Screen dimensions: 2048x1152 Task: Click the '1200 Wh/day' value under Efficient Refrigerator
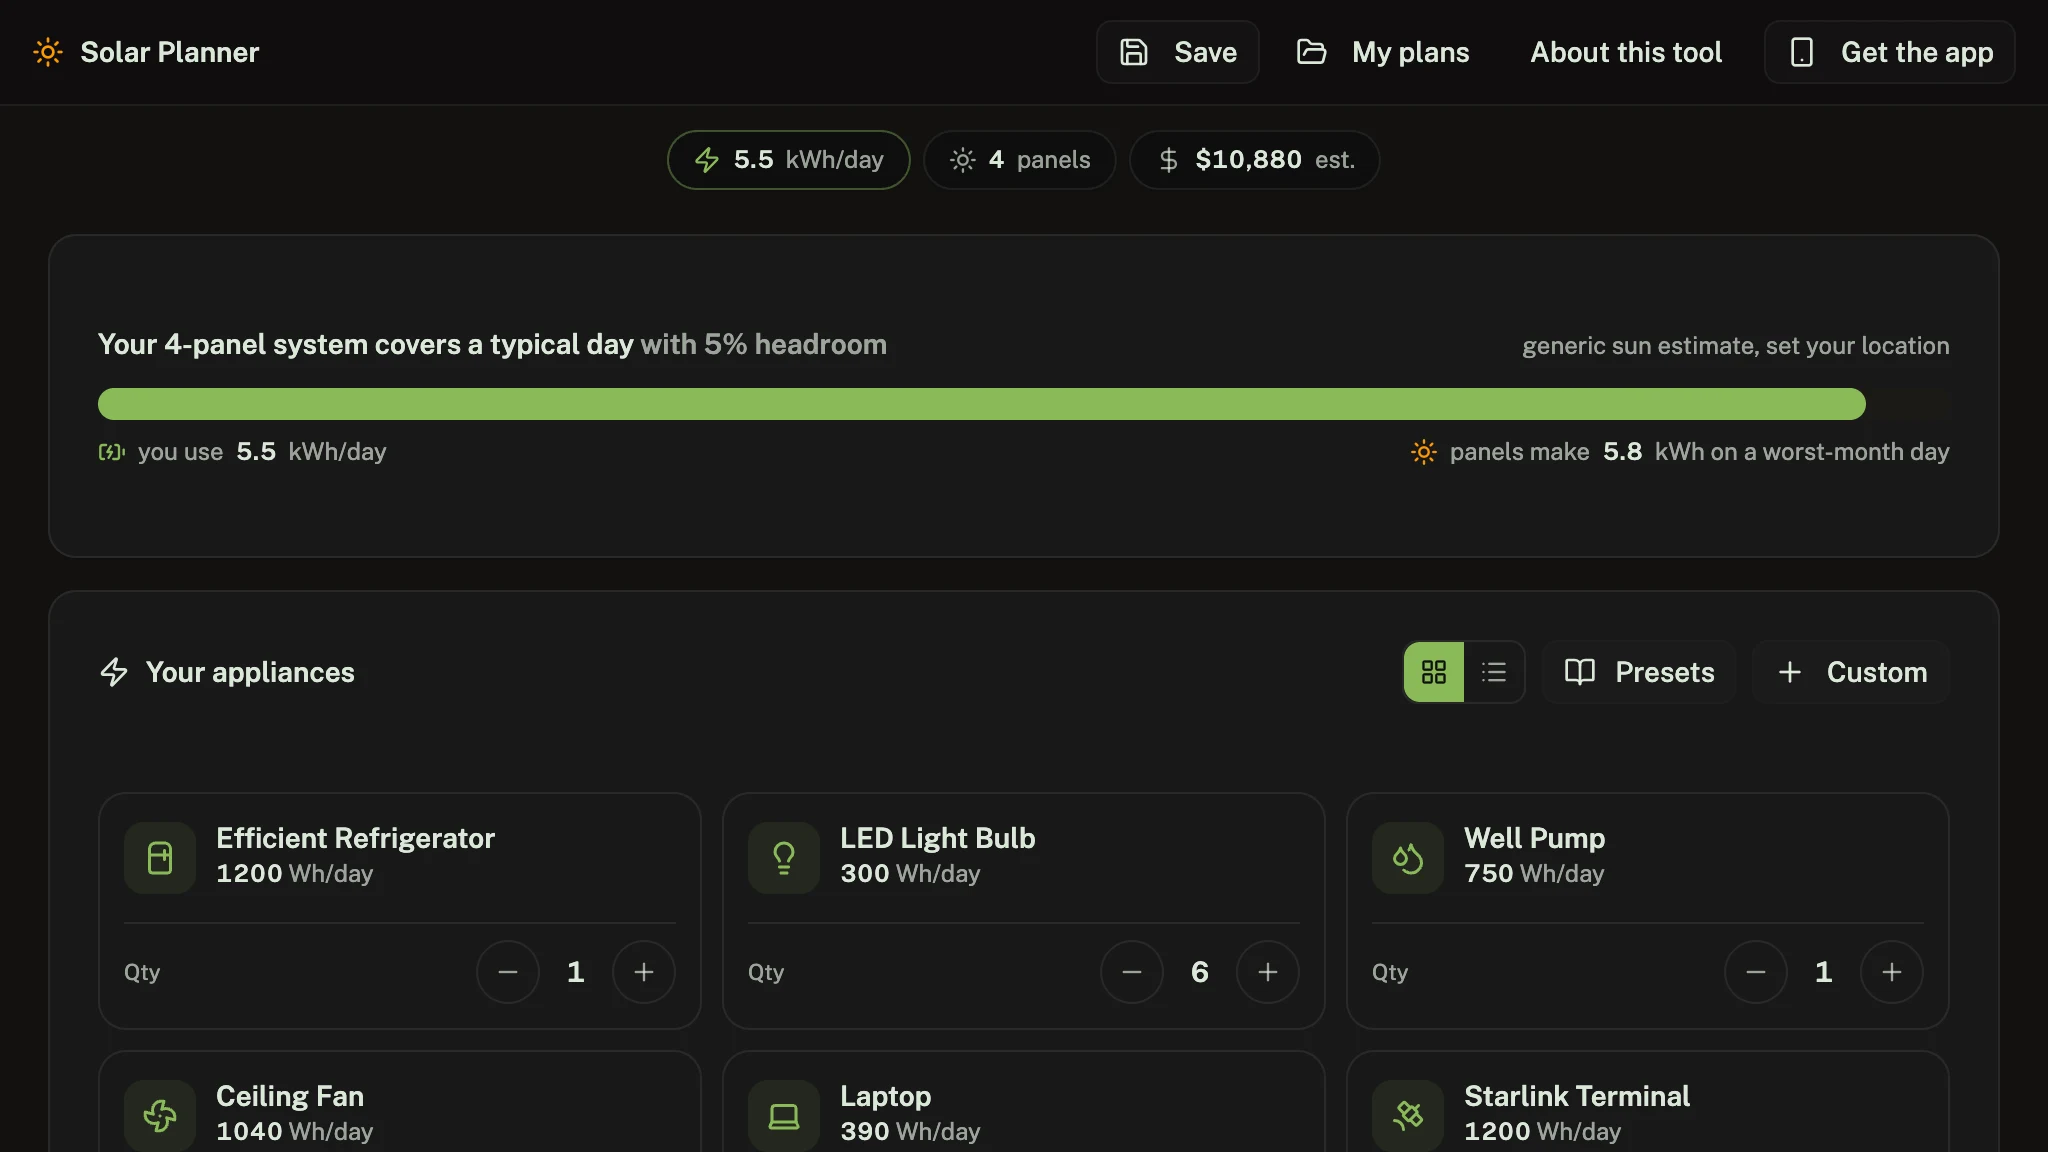295,874
